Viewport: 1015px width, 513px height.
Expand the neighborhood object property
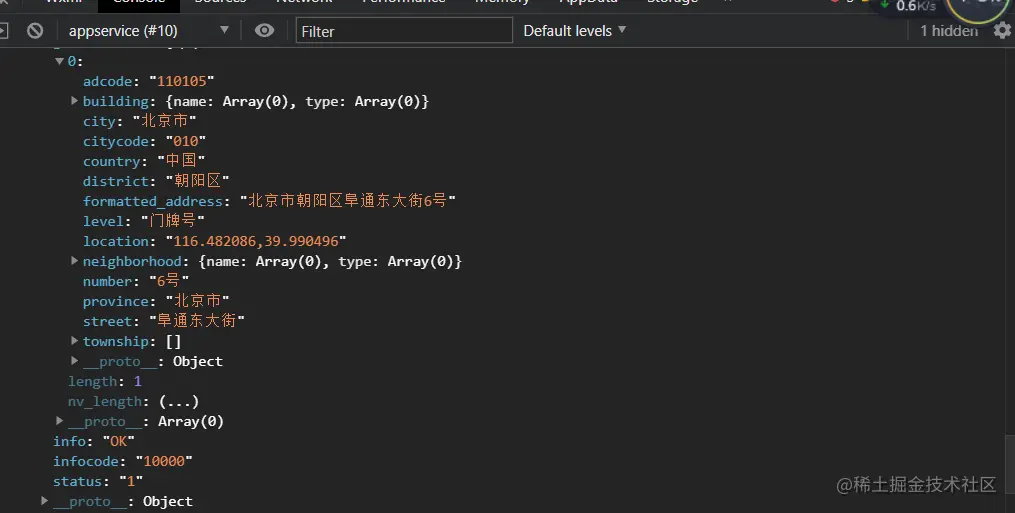[x=74, y=261]
